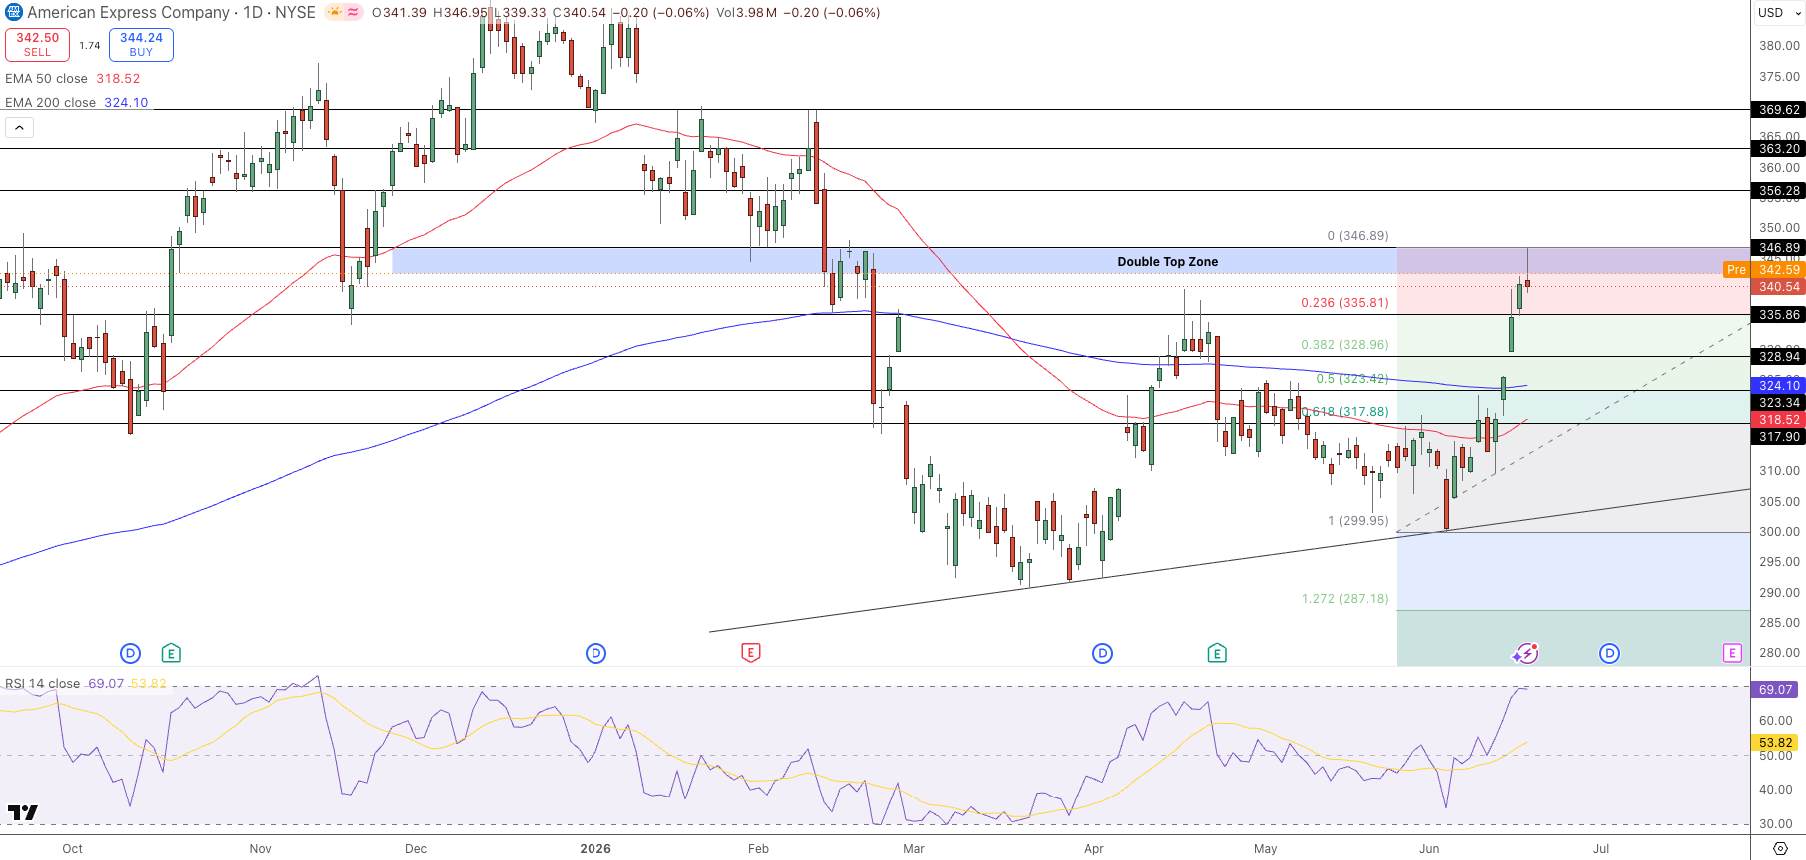This screenshot has width=1806, height=860.
Task: Click the Fibonacci 1.272 (287.18) label
Action: (1344, 599)
